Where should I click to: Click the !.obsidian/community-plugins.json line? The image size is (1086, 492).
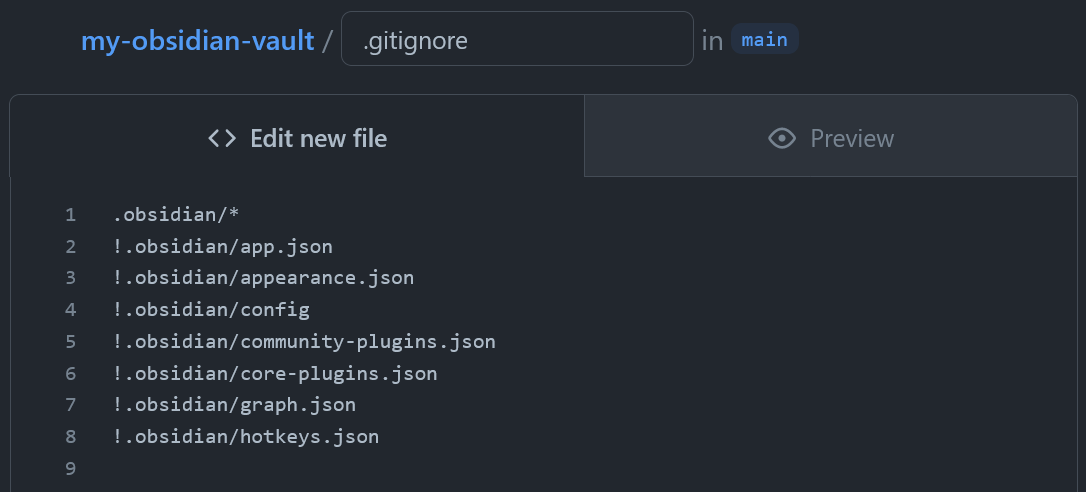pyautogui.click(x=304, y=342)
